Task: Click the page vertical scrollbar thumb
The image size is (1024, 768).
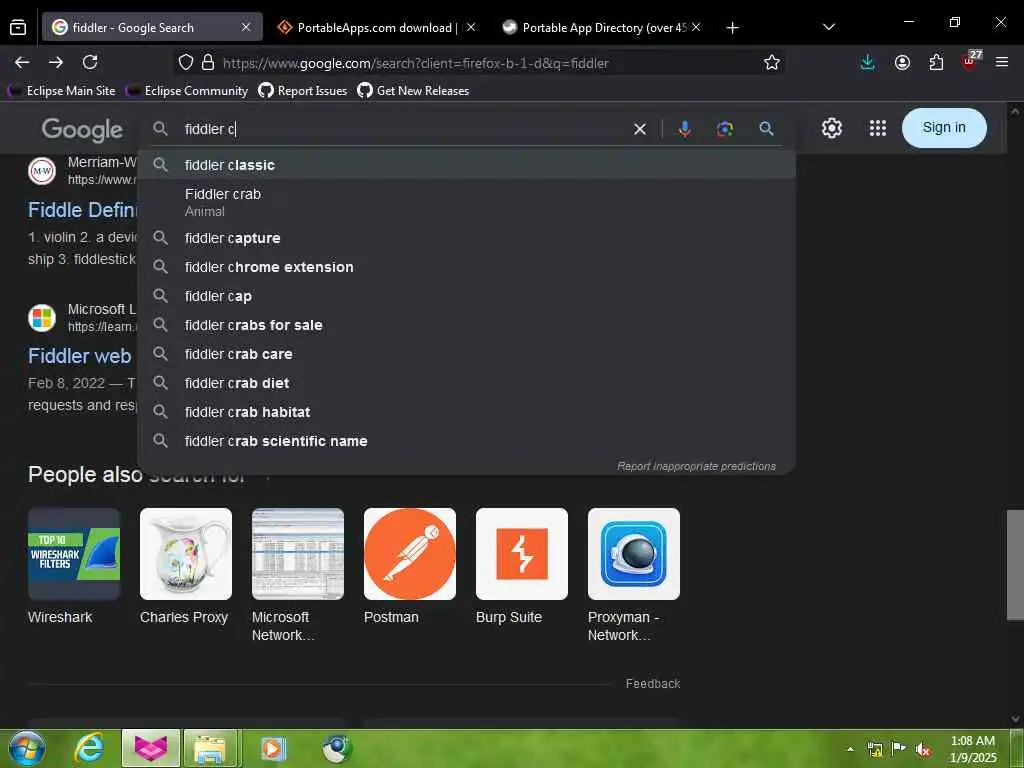Action: (x=1015, y=564)
